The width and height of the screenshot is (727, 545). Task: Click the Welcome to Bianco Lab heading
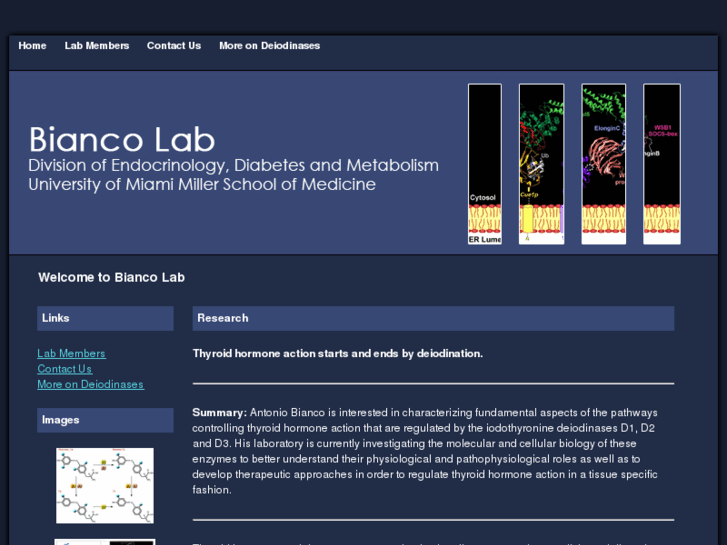112,277
